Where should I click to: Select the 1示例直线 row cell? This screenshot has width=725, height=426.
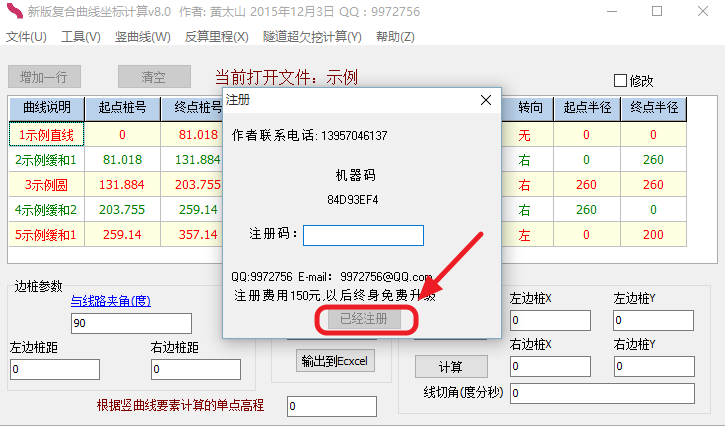click(x=47, y=135)
